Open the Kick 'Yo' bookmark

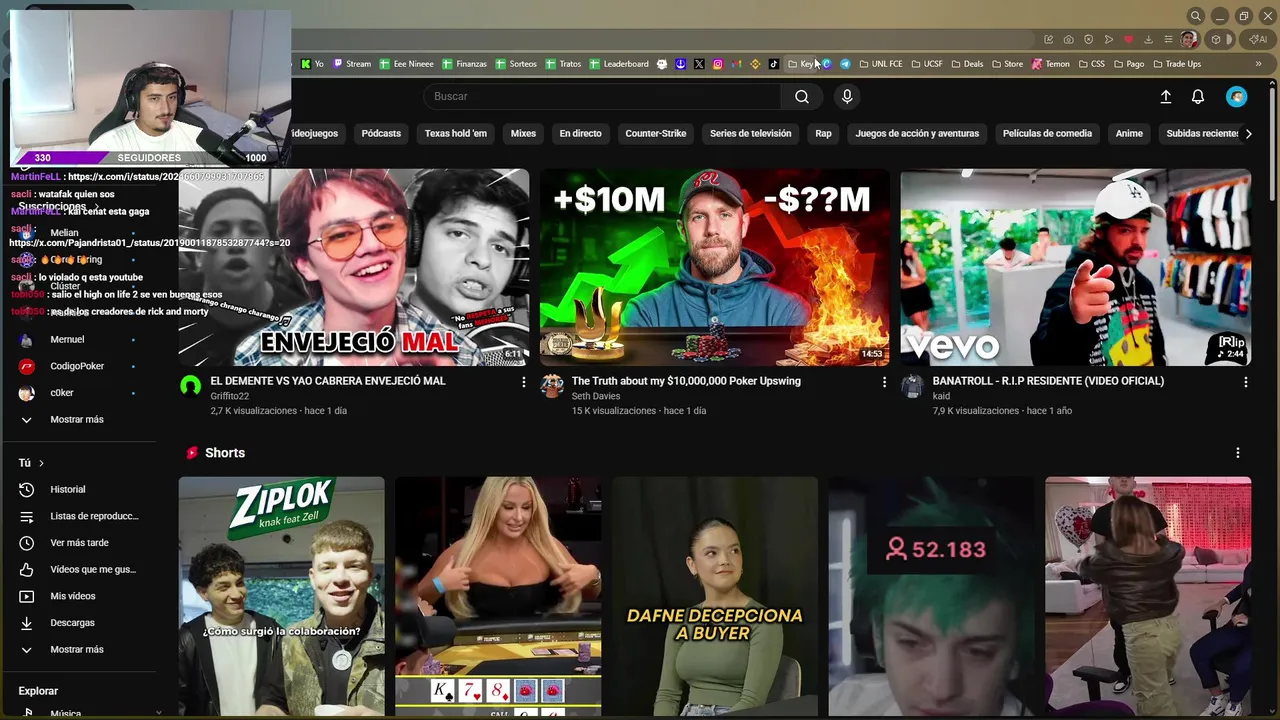click(x=312, y=64)
